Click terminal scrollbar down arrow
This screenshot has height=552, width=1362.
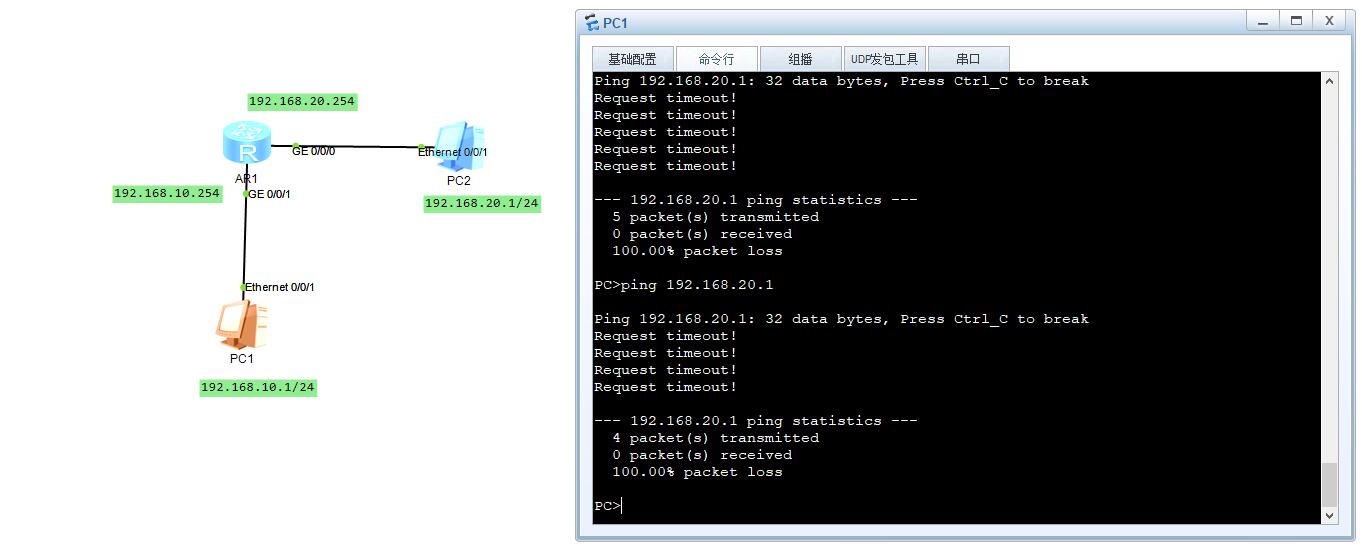pyautogui.click(x=1329, y=515)
